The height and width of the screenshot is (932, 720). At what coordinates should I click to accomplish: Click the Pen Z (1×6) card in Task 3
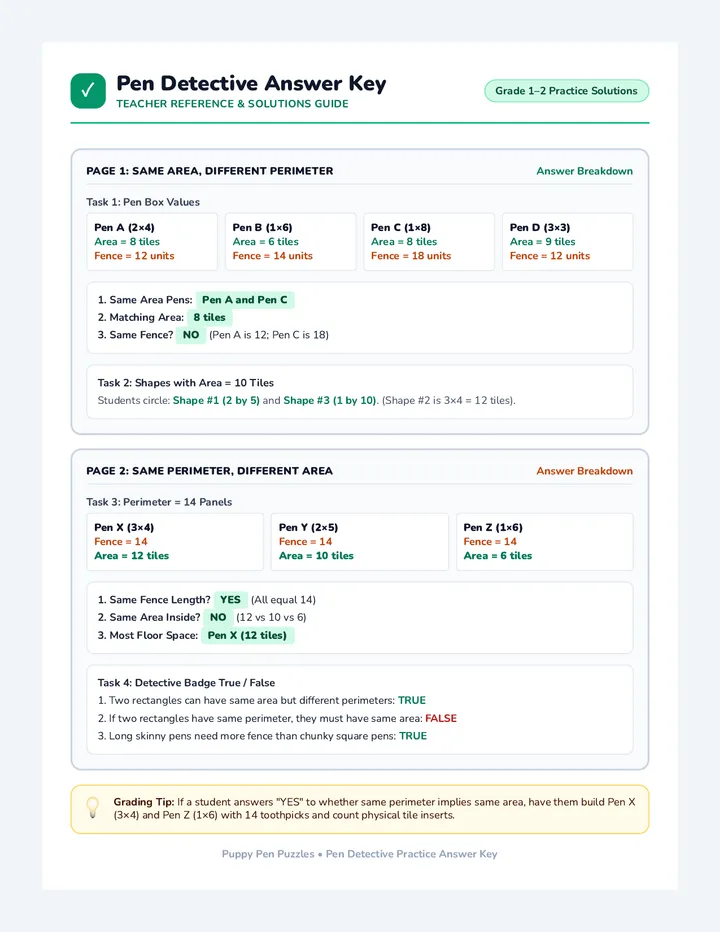[x=545, y=542]
